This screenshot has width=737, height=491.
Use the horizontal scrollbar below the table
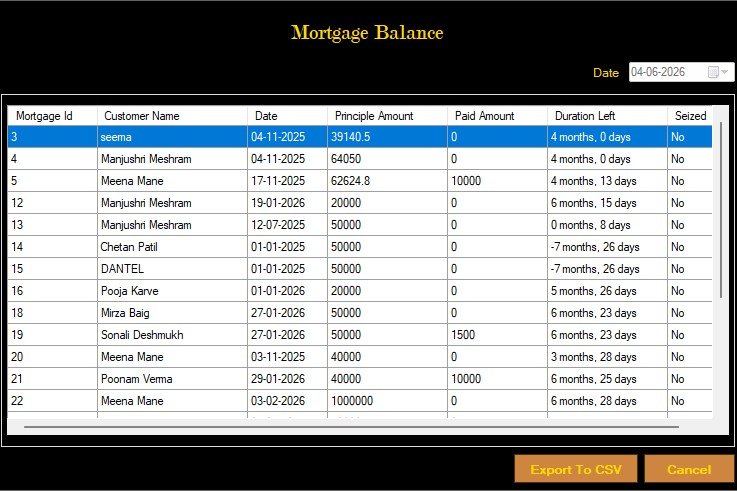(352, 427)
